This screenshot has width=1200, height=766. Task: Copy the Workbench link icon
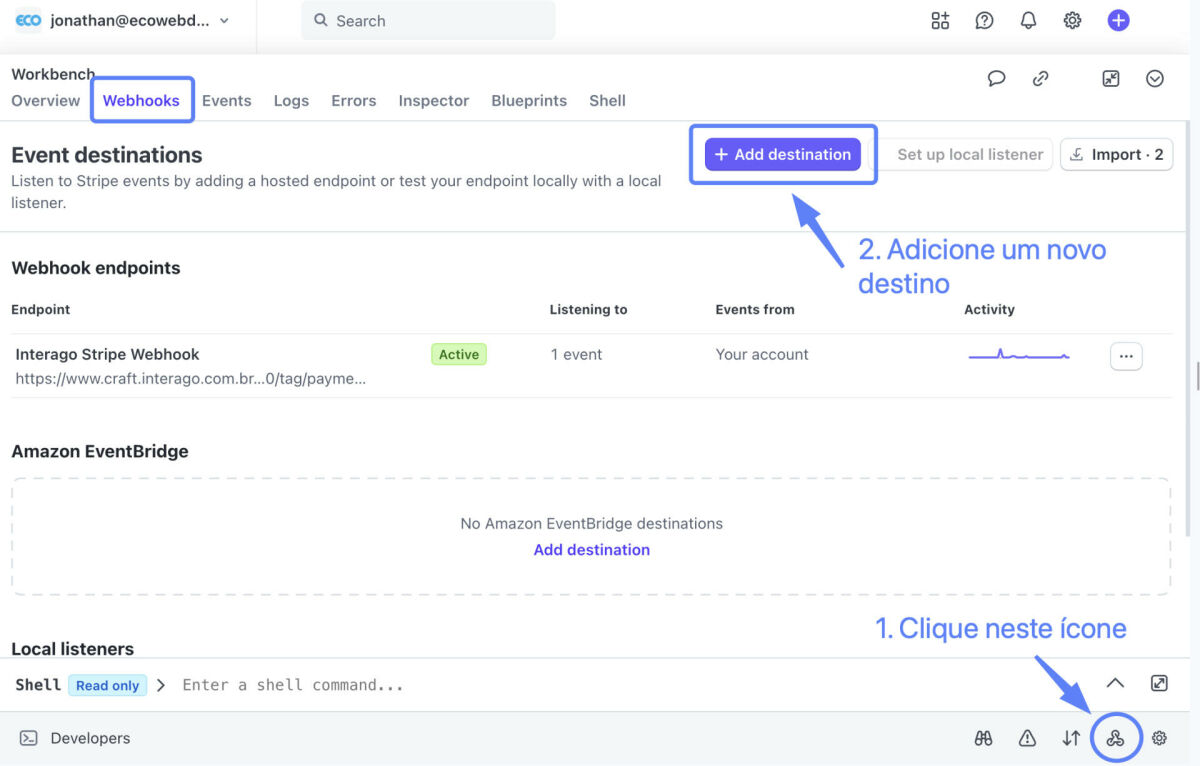[x=1040, y=78]
